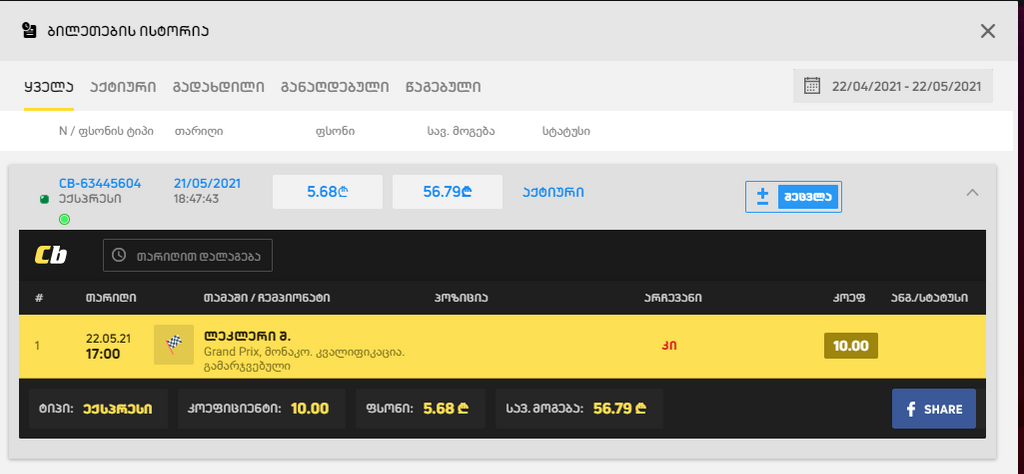This screenshot has width=1024, height=474.
Task: Click the red კი selection text
Action: [669, 346]
